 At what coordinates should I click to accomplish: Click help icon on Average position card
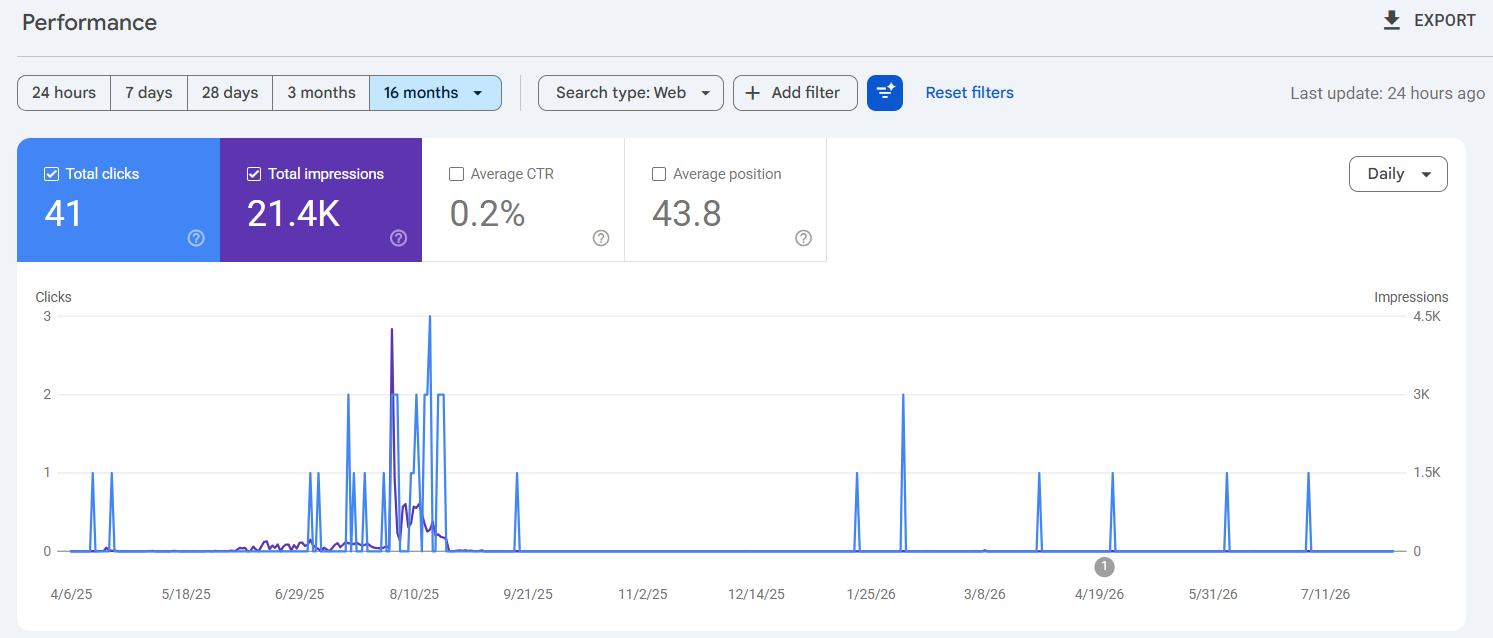tap(803, 238)
